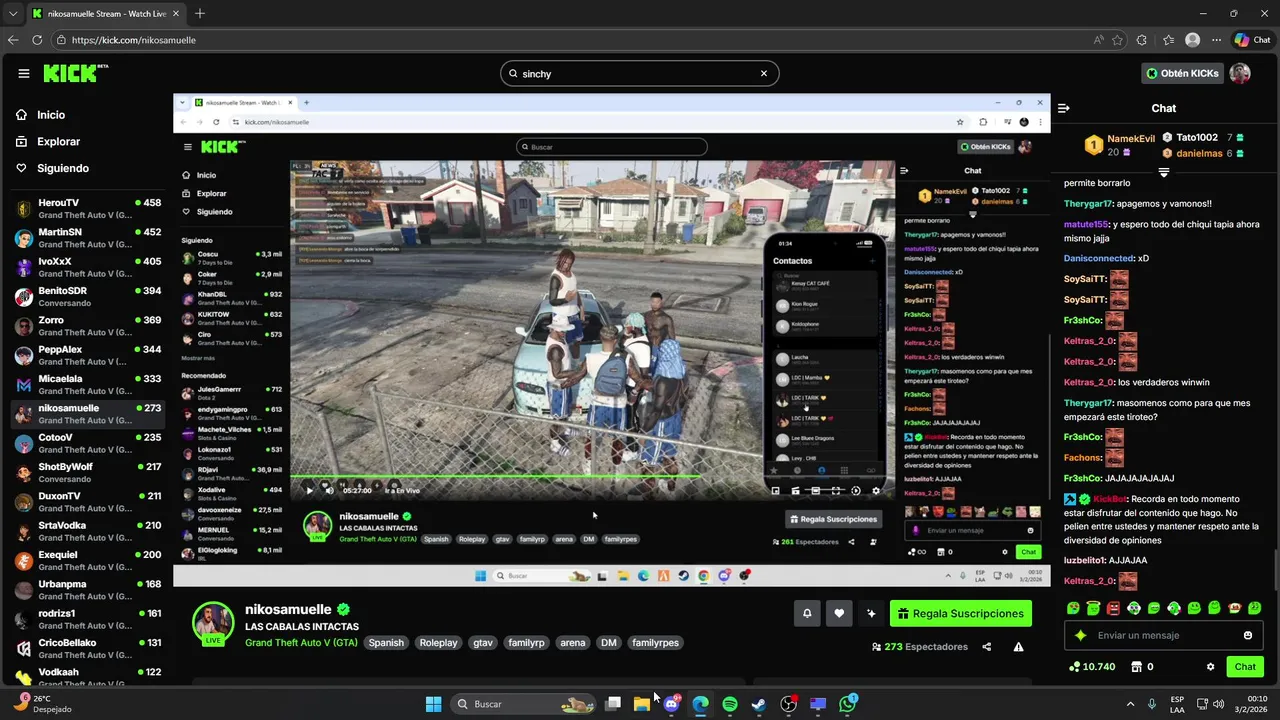
Task: Open Siguiendo in the sidebar
Action: tap(52, 168)
